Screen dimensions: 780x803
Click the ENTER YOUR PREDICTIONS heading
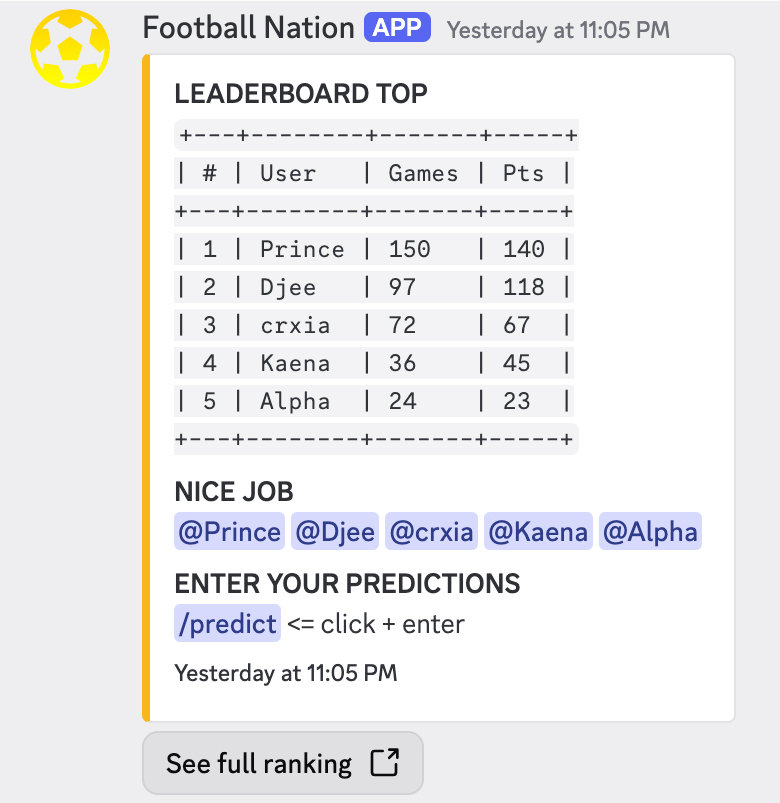347,584
